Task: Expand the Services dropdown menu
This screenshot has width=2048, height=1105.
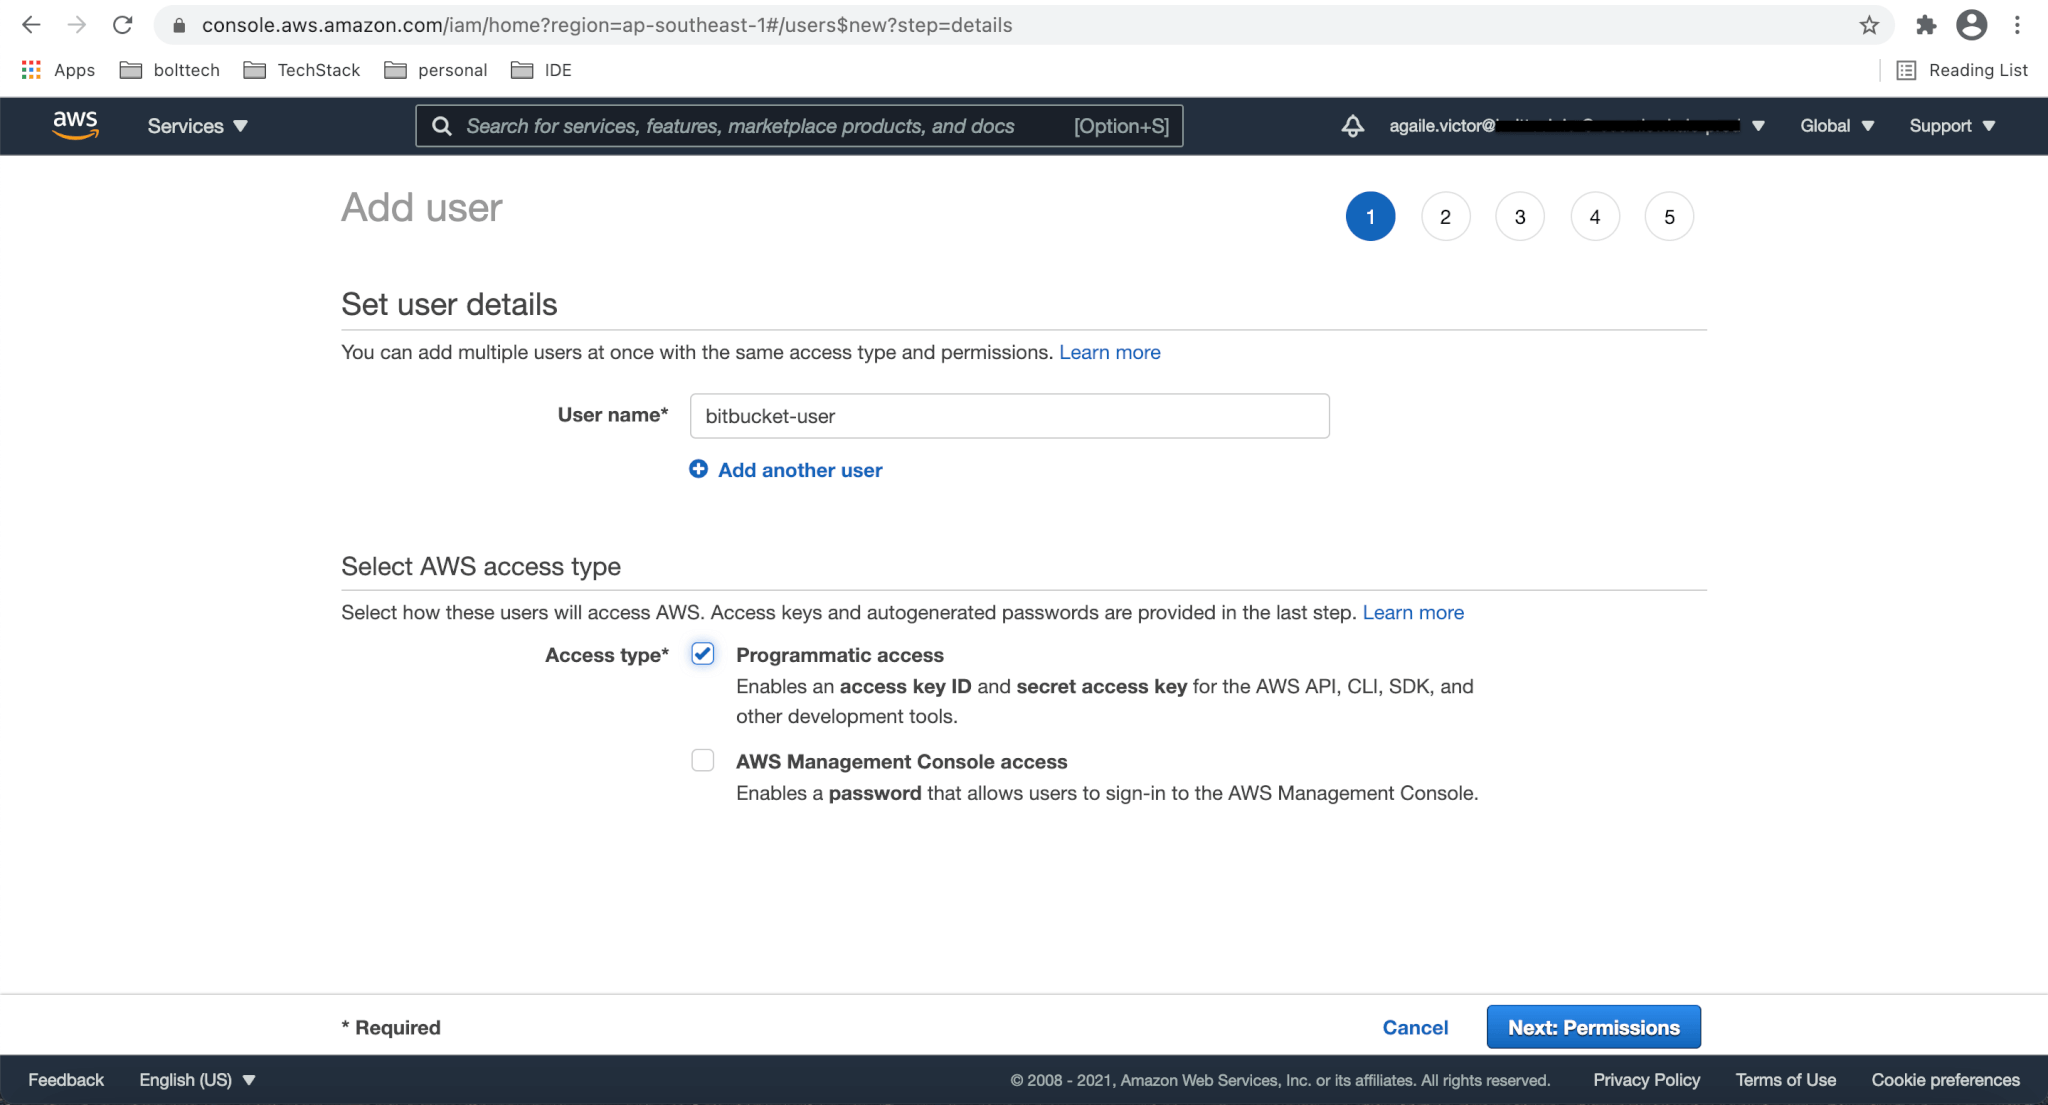Action: pyautogui.click(x=197, y=126)
